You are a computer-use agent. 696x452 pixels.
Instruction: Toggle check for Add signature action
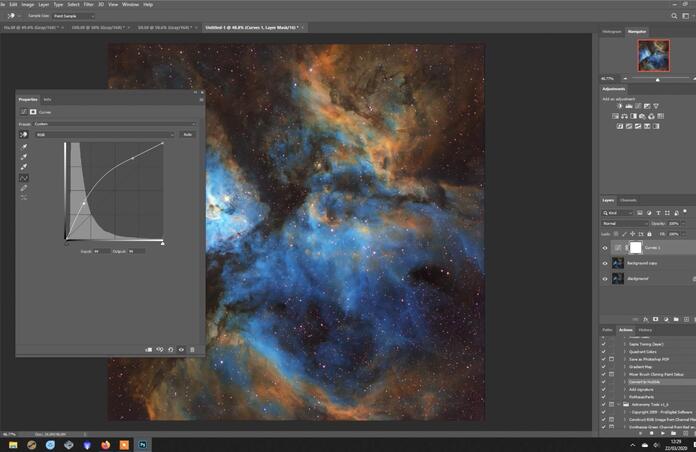(x=603, y=389)
